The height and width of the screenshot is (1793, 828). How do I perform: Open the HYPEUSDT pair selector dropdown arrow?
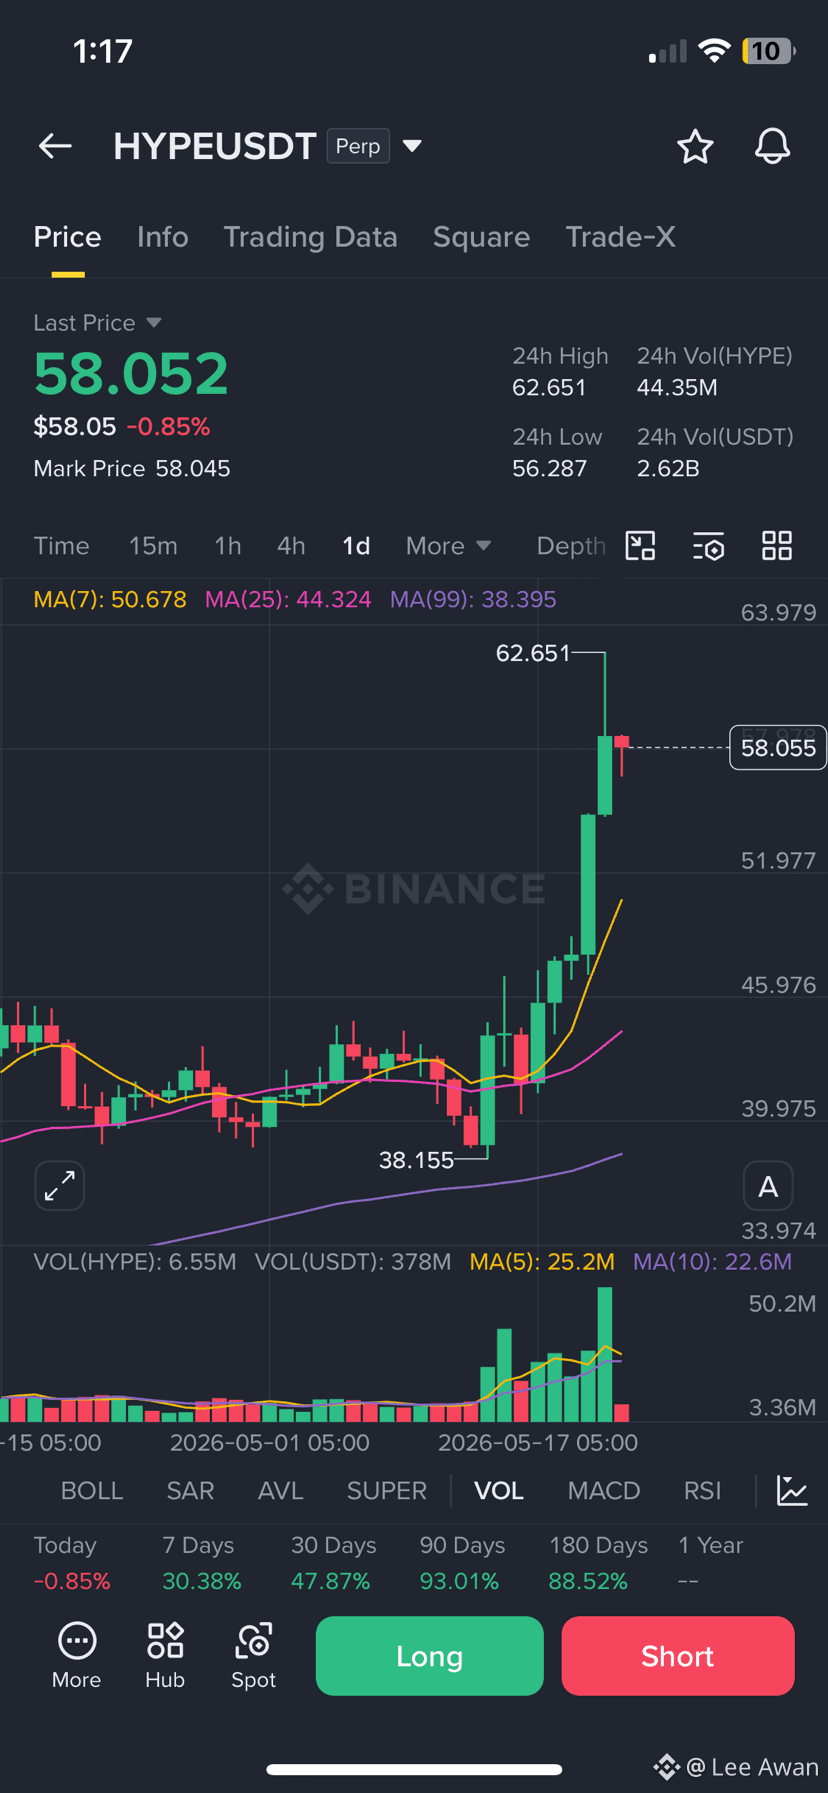point(412,146)
